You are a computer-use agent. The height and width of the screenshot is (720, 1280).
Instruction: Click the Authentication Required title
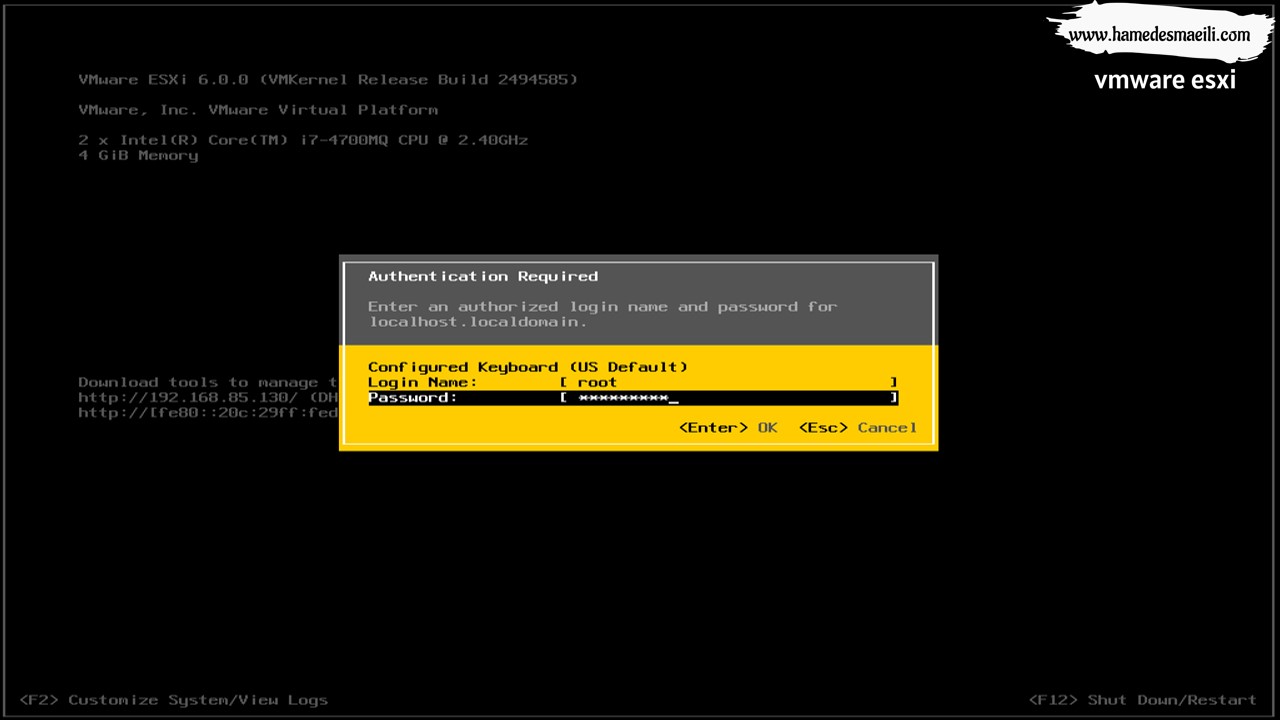(483, 276)
